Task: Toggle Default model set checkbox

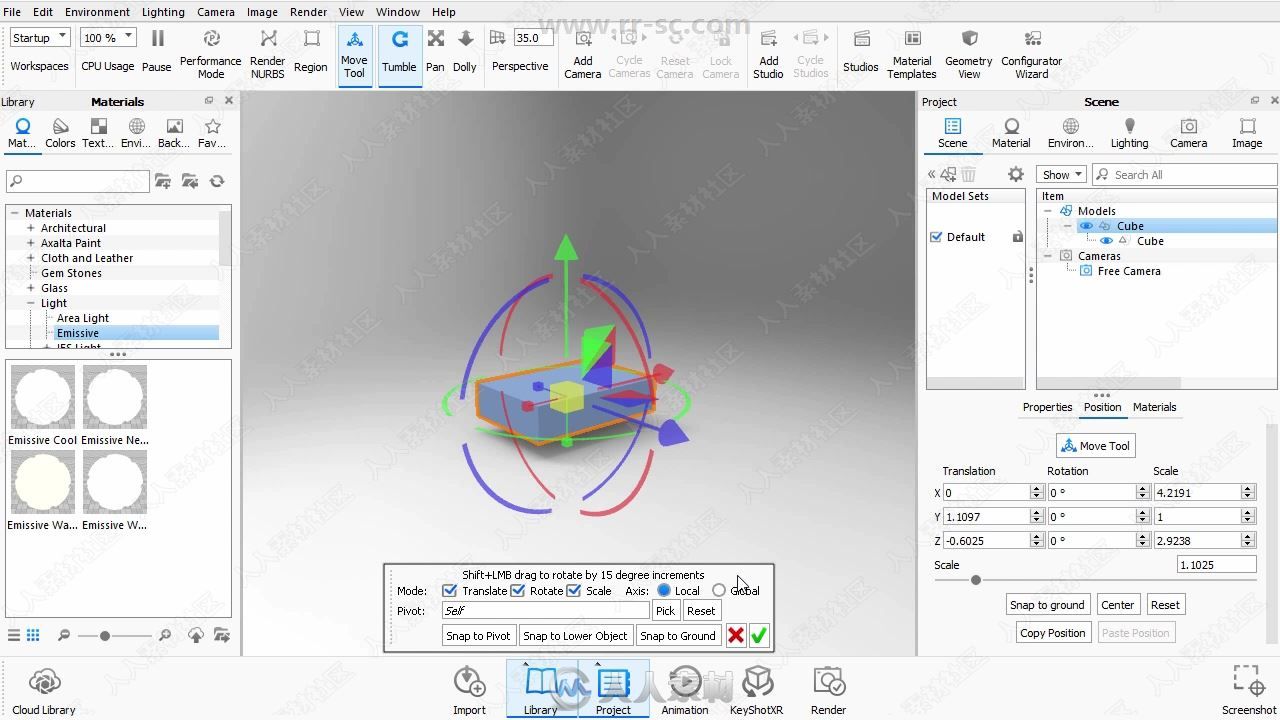Action: [x=937, y=237]
